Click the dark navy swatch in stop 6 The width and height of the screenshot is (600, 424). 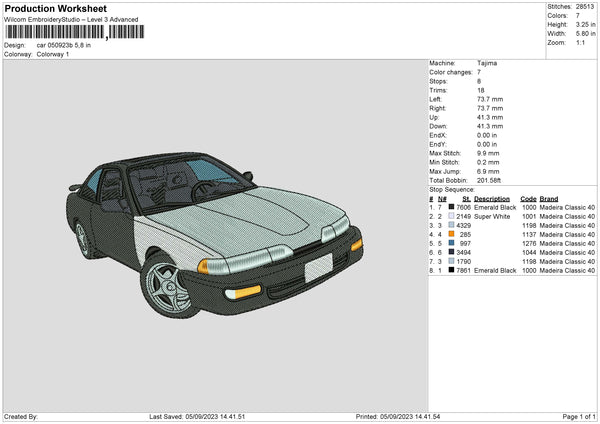point(451,252)
